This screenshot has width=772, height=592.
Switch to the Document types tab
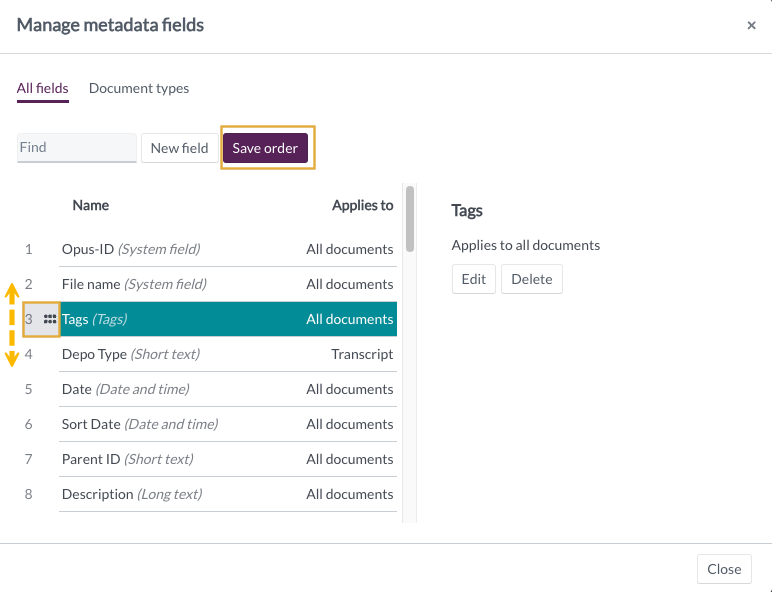[139, 88]
